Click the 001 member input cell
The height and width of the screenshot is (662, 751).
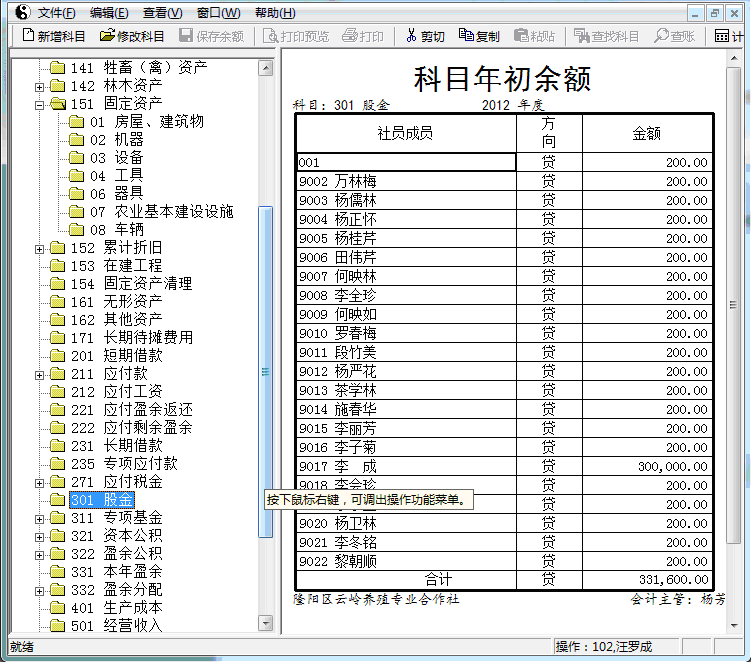[406, 162]
